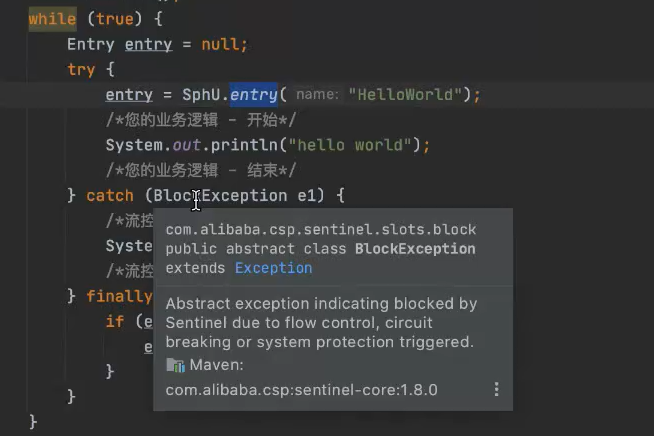Click the 'out' field in System.out.println
The width and height of the screenshot is (654, 436).
pyautogui.click(x=186, y=145)
